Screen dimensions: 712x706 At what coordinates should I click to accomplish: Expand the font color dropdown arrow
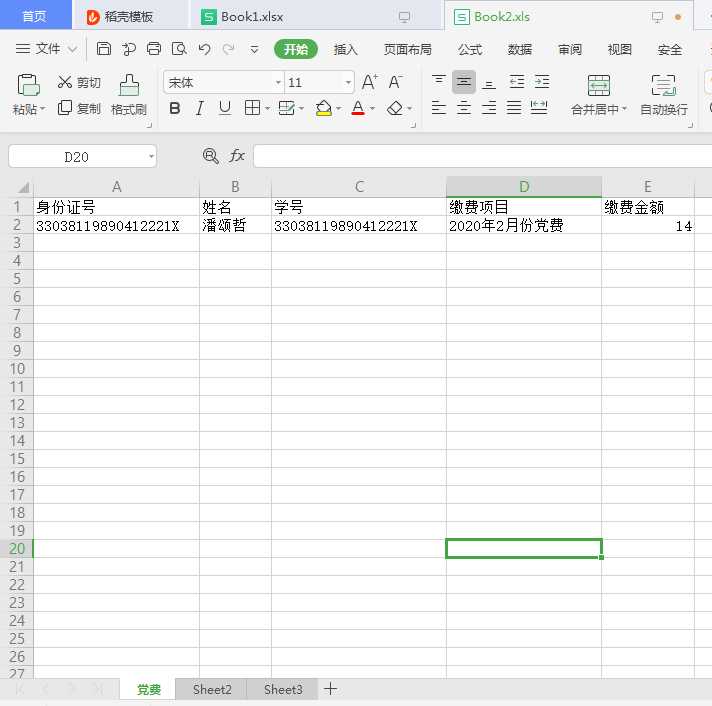[372, 109]
